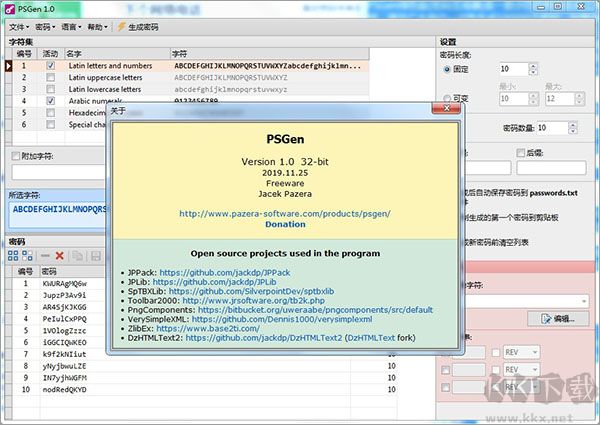Open the DzHTMLText2 GitHub link
The image size is (600, 425).
(x=264, y=338)
